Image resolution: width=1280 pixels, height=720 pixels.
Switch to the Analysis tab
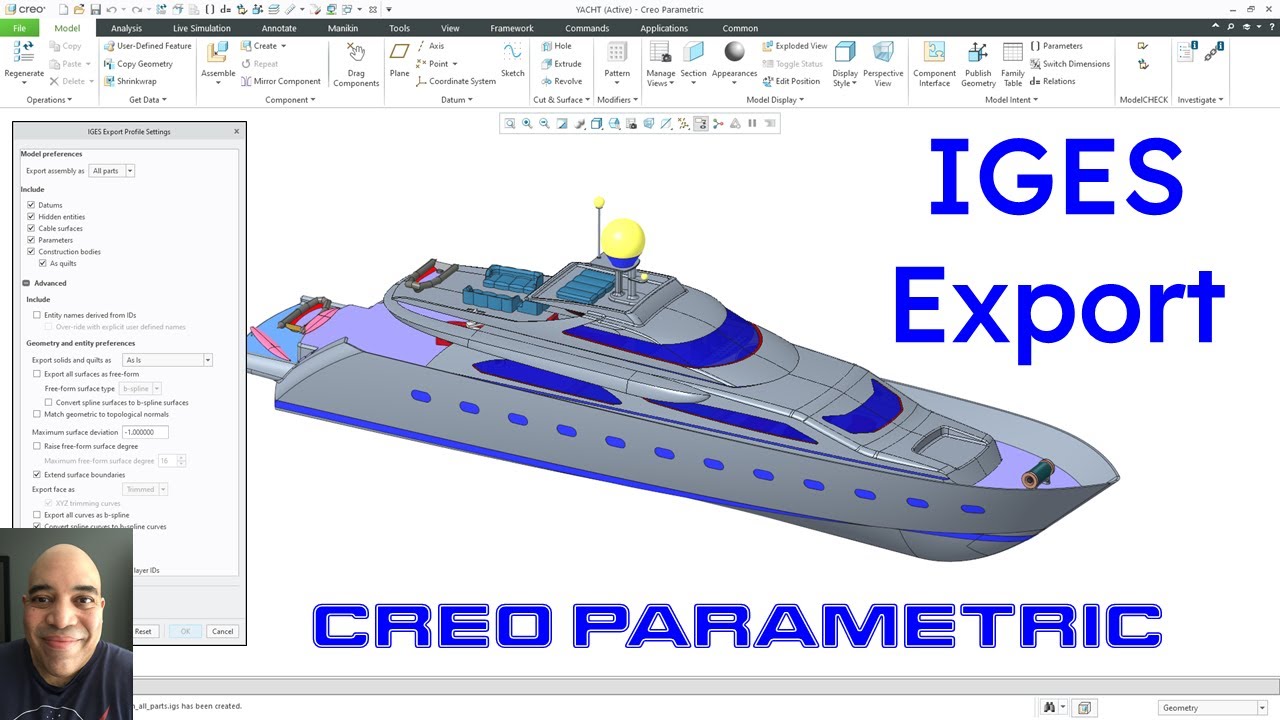[x=126, y=28]
